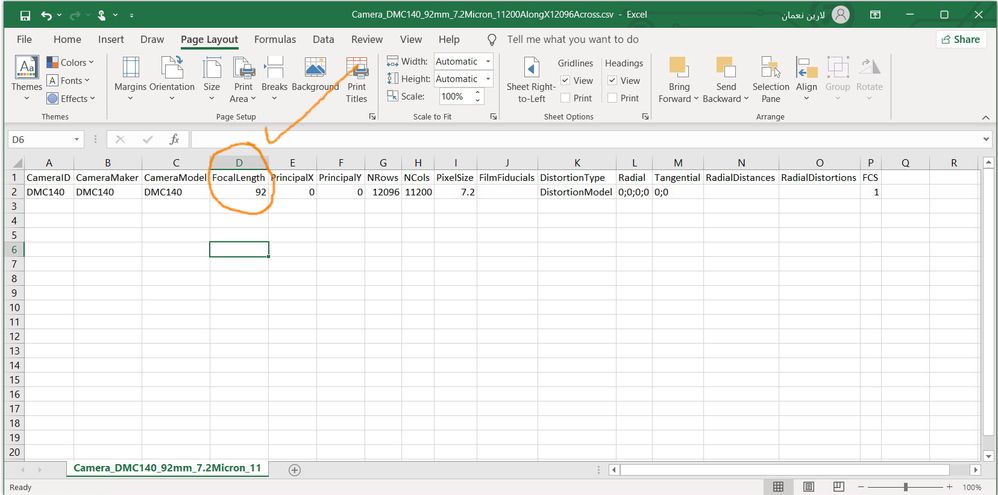The image size is (998, 495).
Task: Open theme Fonts dropdown
Action: point(68,80)
